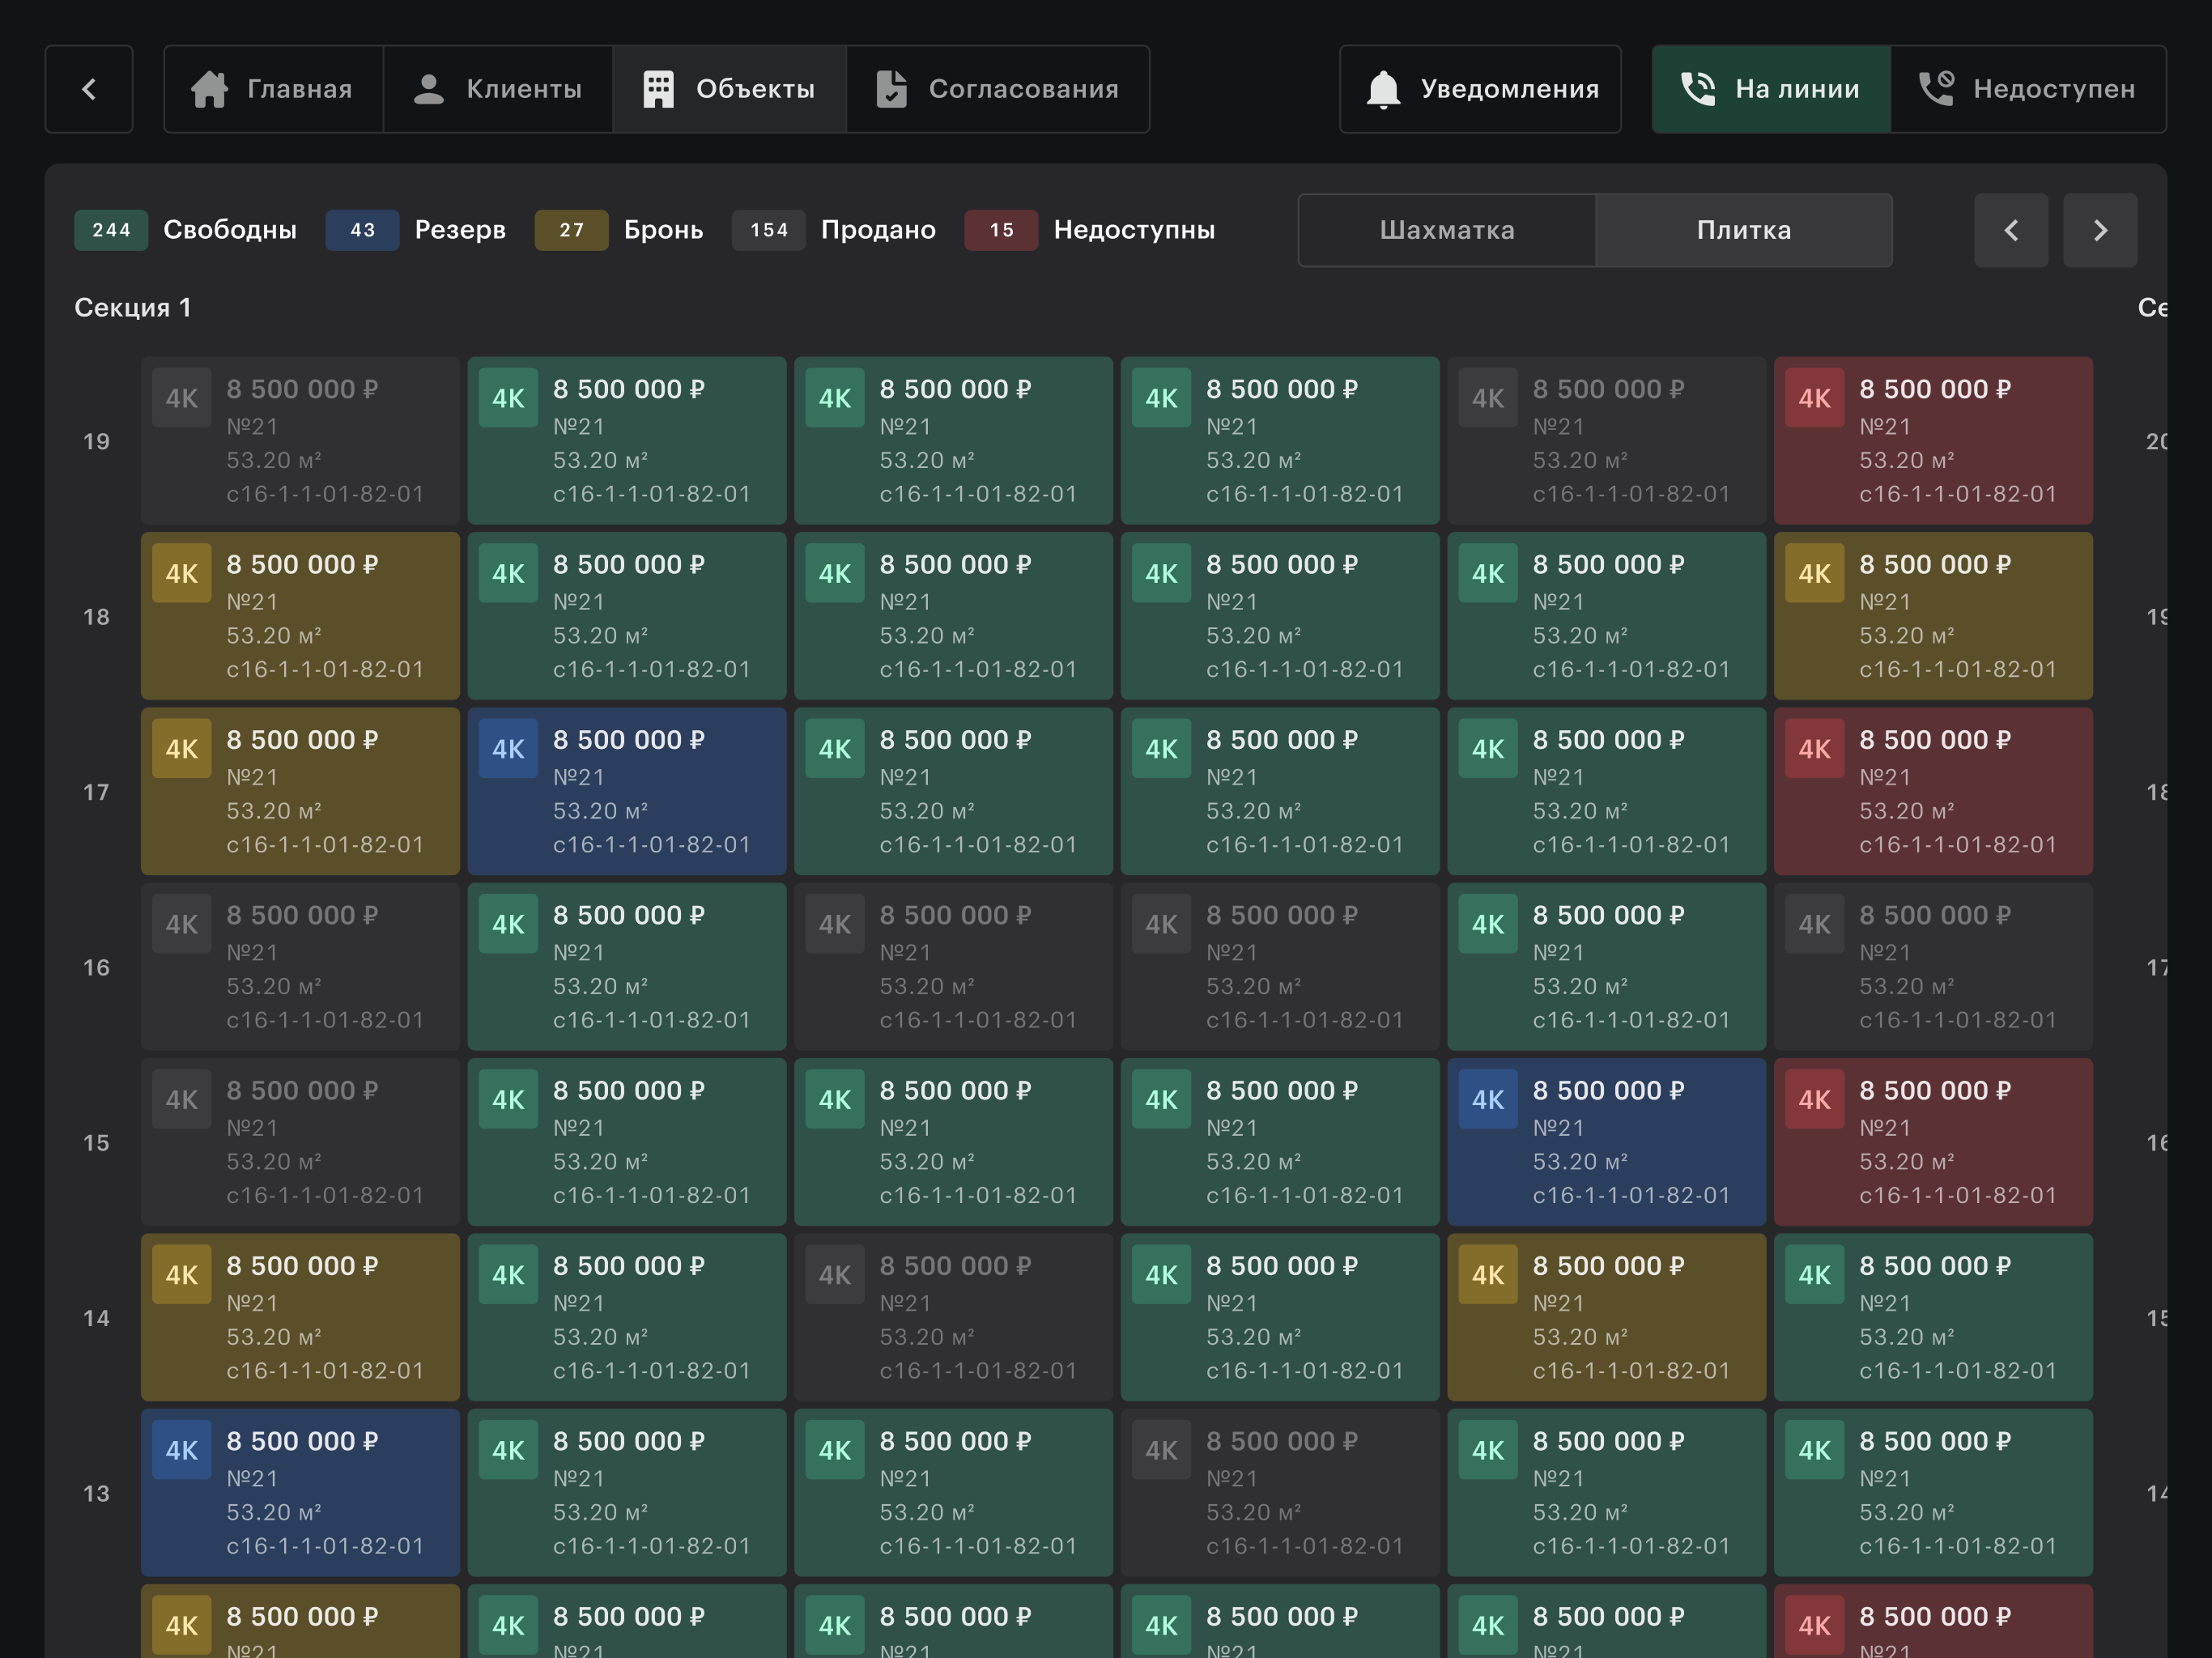The image size is (2212, 1658).
Task: Click the back arrow in top bar
Action: (x=89, y=89)
